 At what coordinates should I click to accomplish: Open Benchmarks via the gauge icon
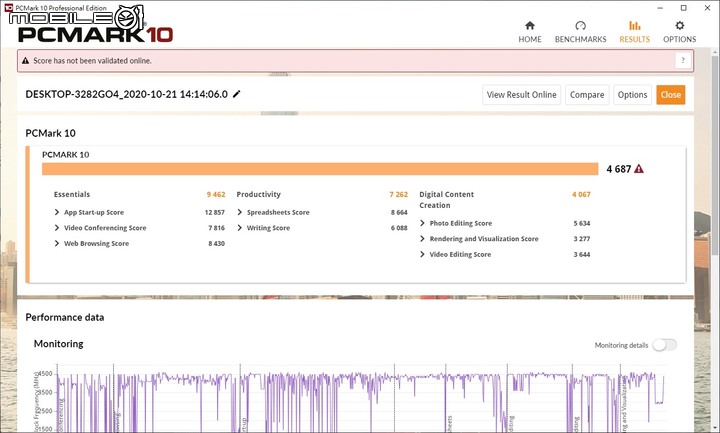(x=580, y=25)
